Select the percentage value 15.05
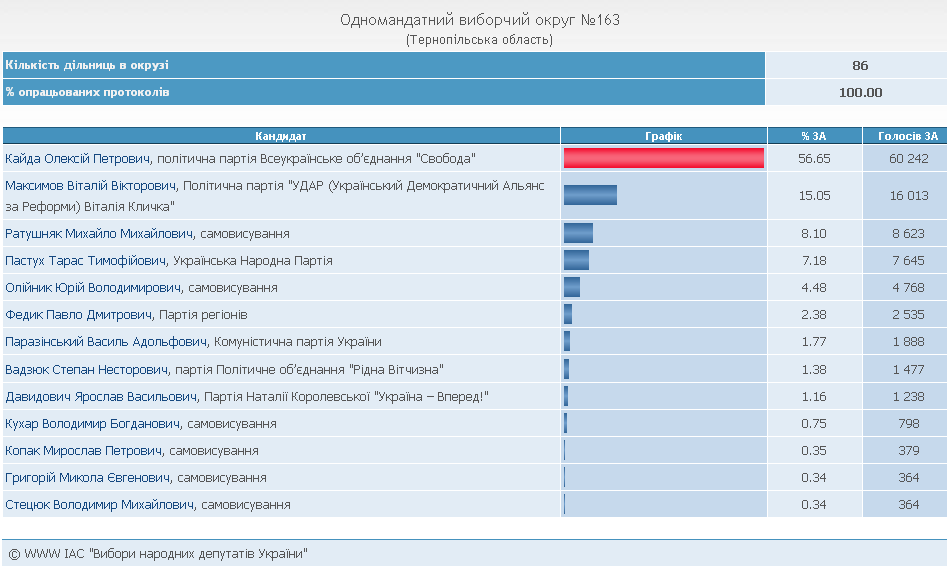947x566 pixels. [814, 196]
